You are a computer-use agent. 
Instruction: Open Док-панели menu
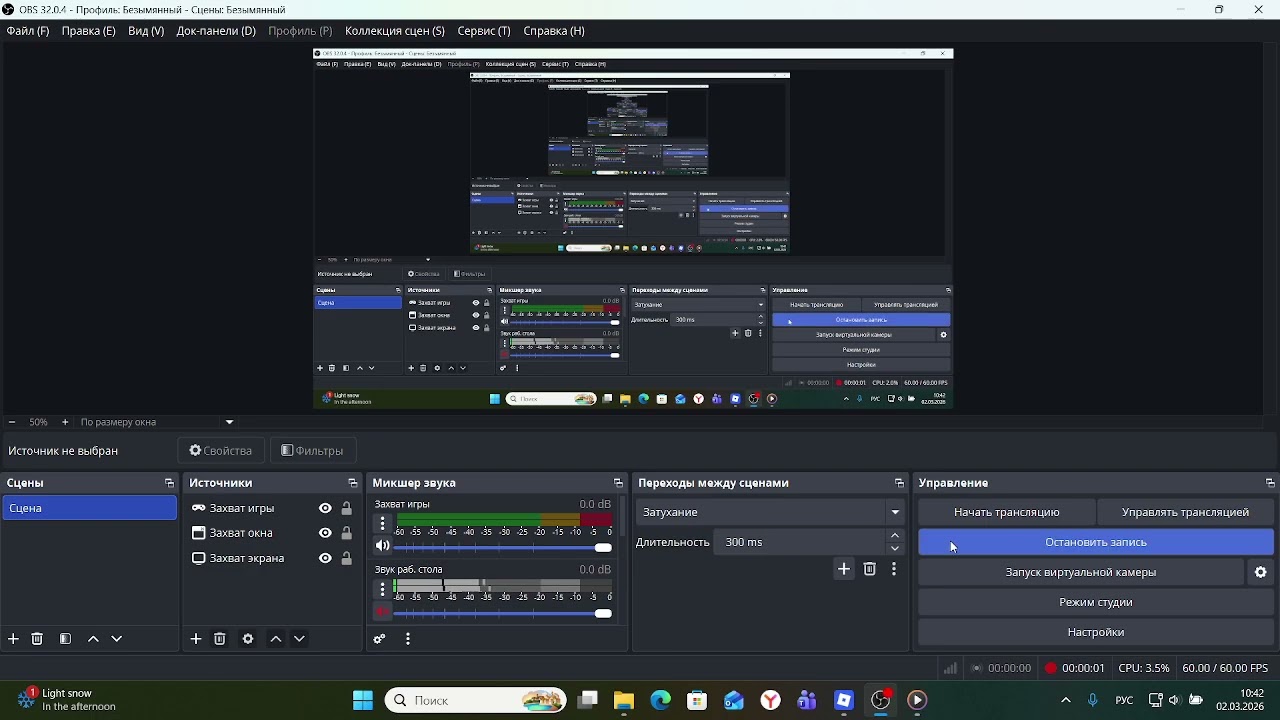216,31
